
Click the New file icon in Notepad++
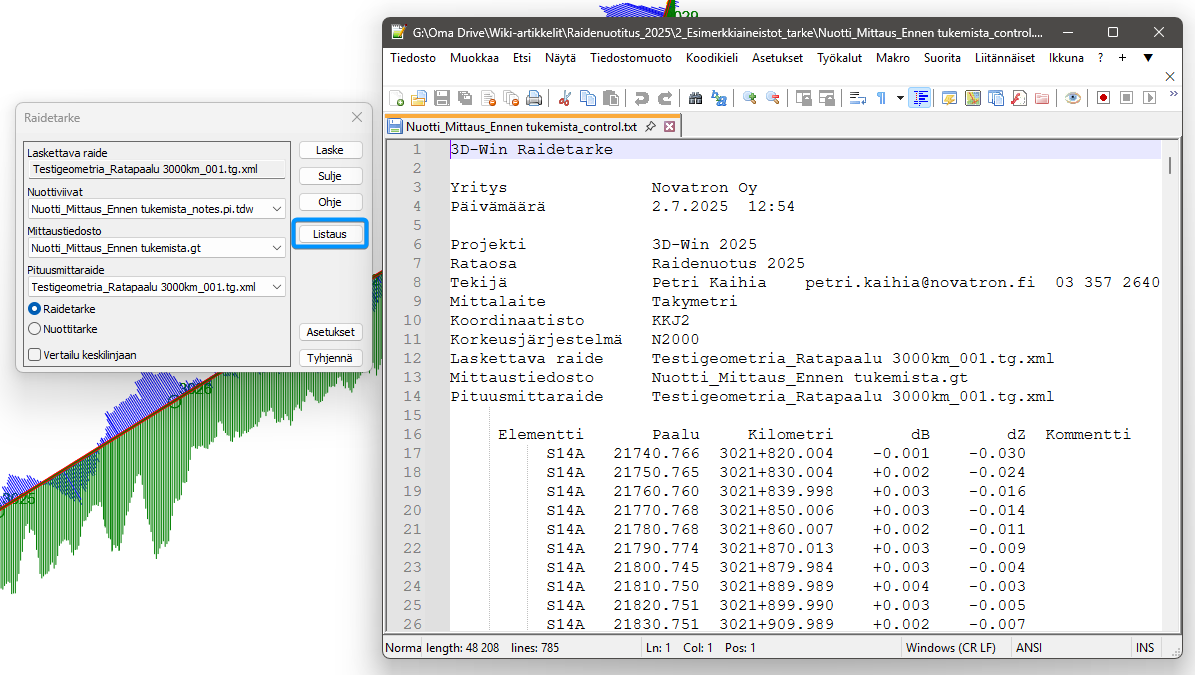pos(397,98)
